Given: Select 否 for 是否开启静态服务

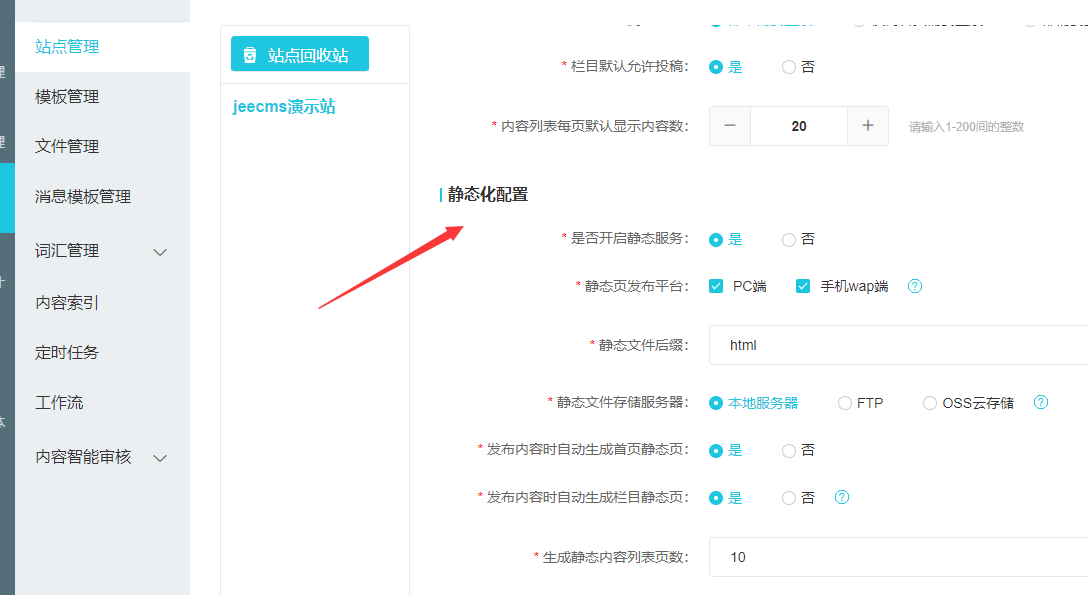Looking at the screenshot, I should point(789,240).
